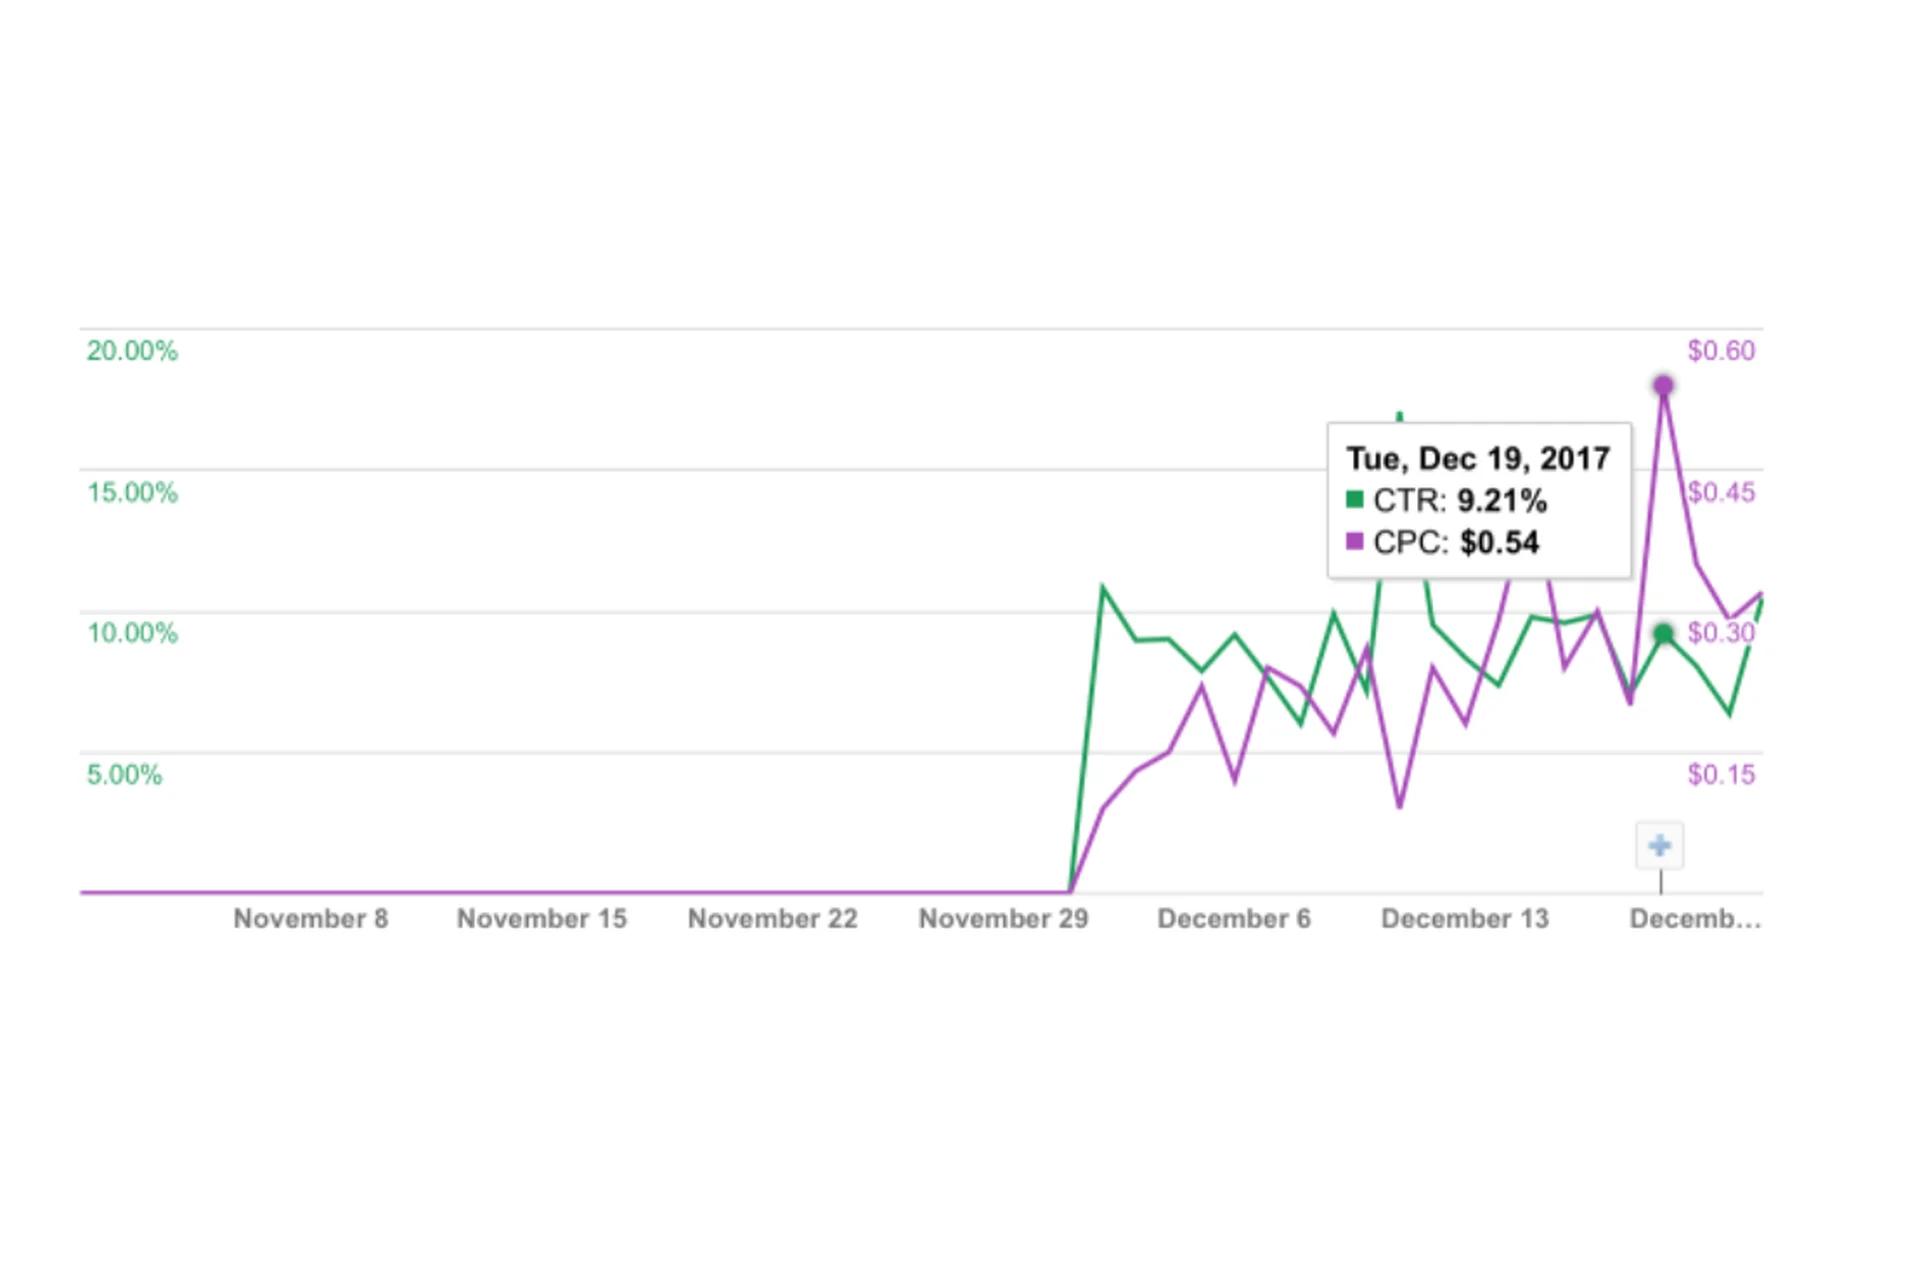Click the December 13 date label
Viewport: 1920px width, 1280px height.
[1464, 919]
